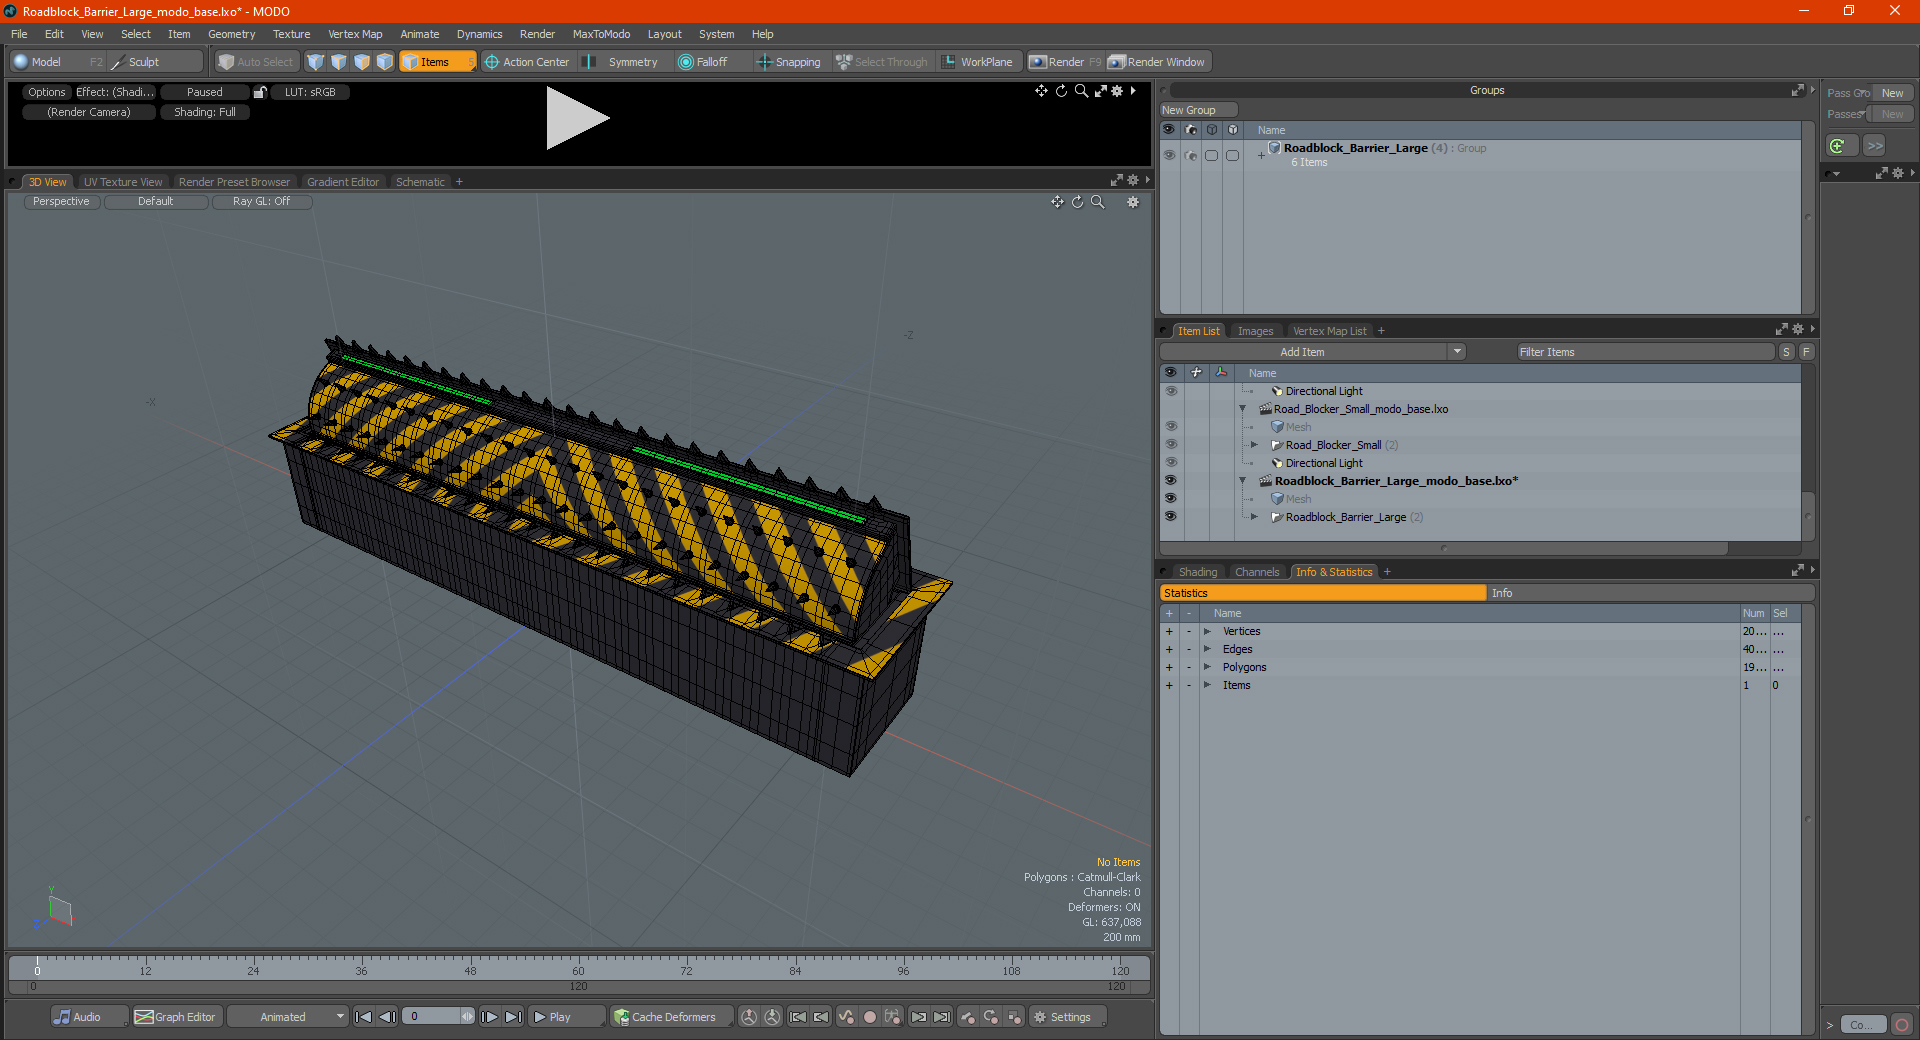This screenshot has height=1040, width=1920.
Task: Open the Default shading style dropdown
Action: tap(156, 201)
